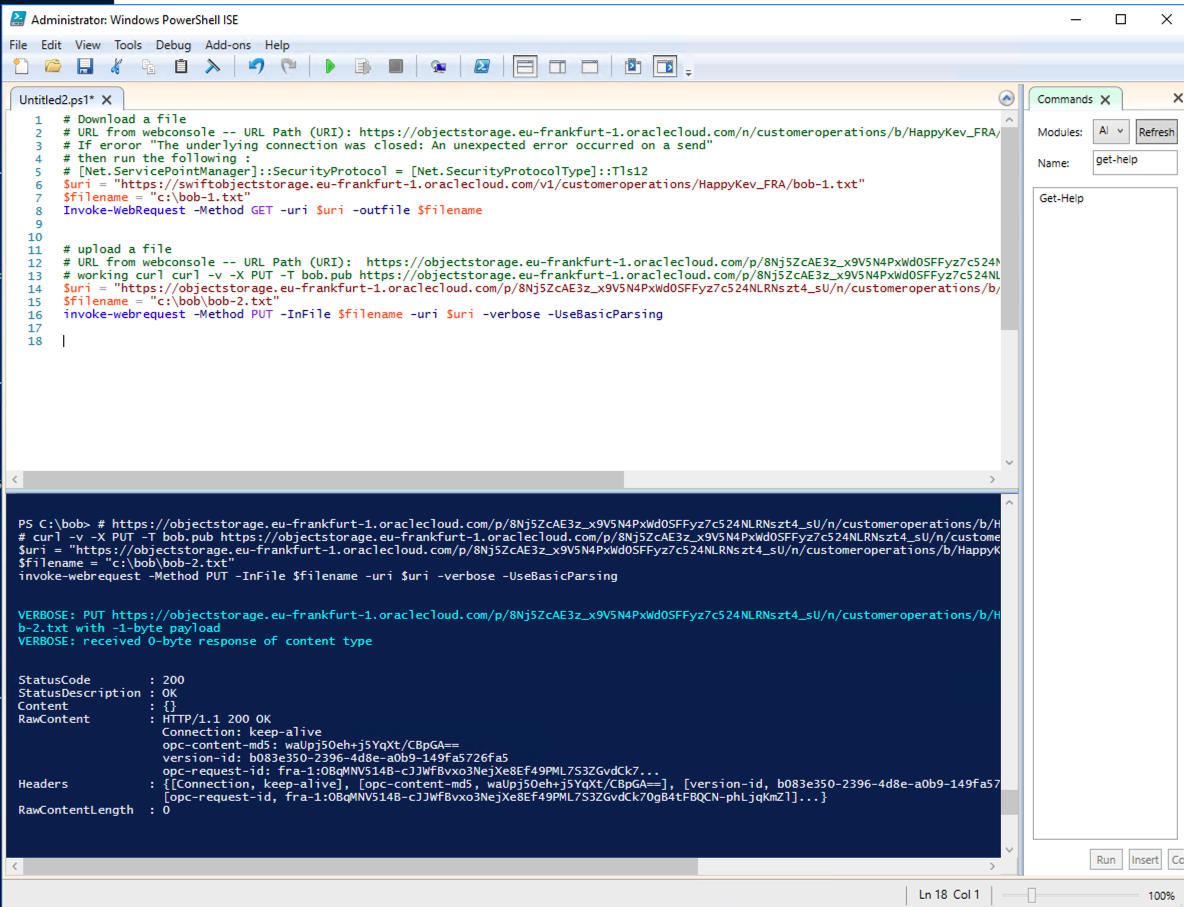Stop operation square icon
This screenshot has height=907, width=1184.
[x=396, y=66]
